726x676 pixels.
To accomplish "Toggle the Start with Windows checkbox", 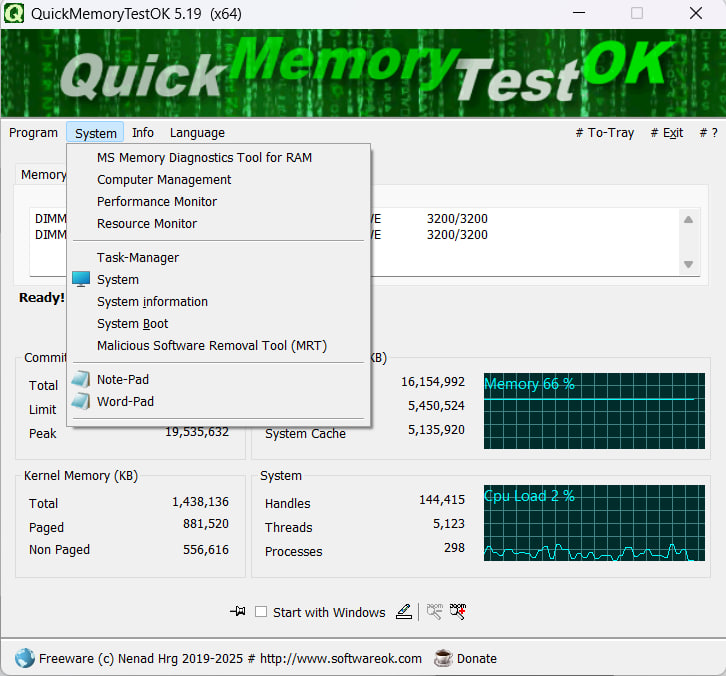I will (261, 612).
